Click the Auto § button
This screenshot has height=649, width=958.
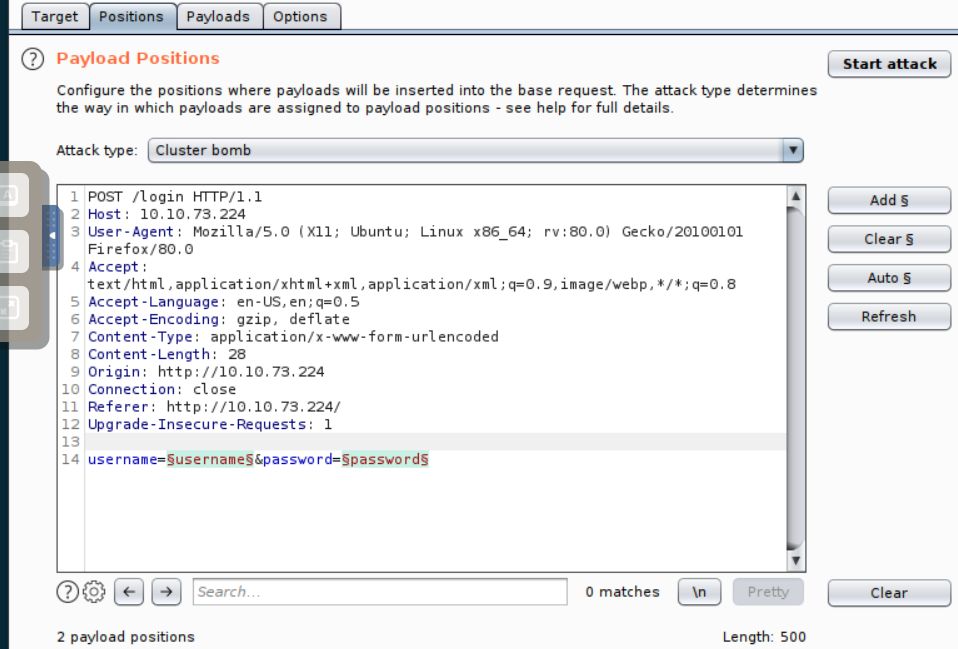888,278
